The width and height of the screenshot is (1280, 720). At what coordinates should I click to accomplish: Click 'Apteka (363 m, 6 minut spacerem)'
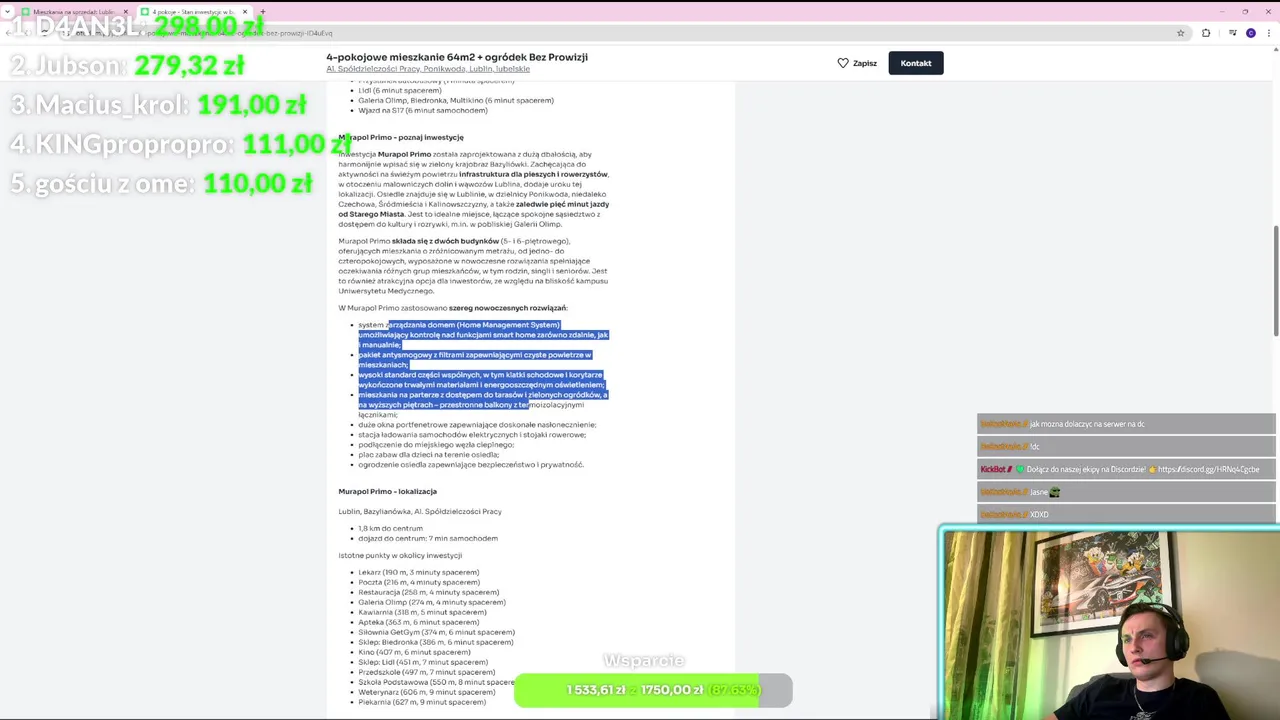click(x=419, y=622)
